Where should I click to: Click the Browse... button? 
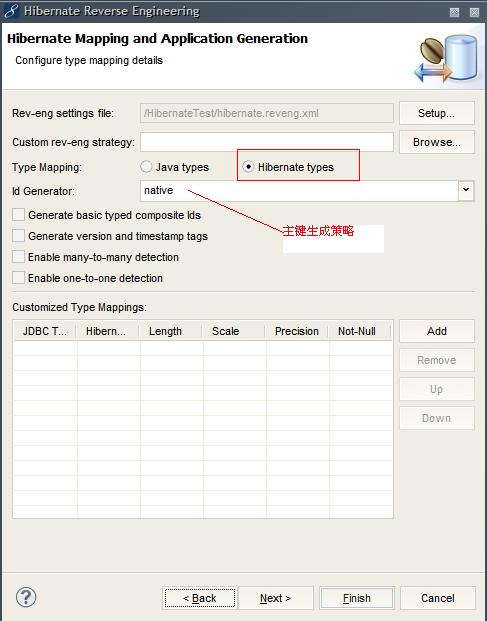(x=437, y=142)
